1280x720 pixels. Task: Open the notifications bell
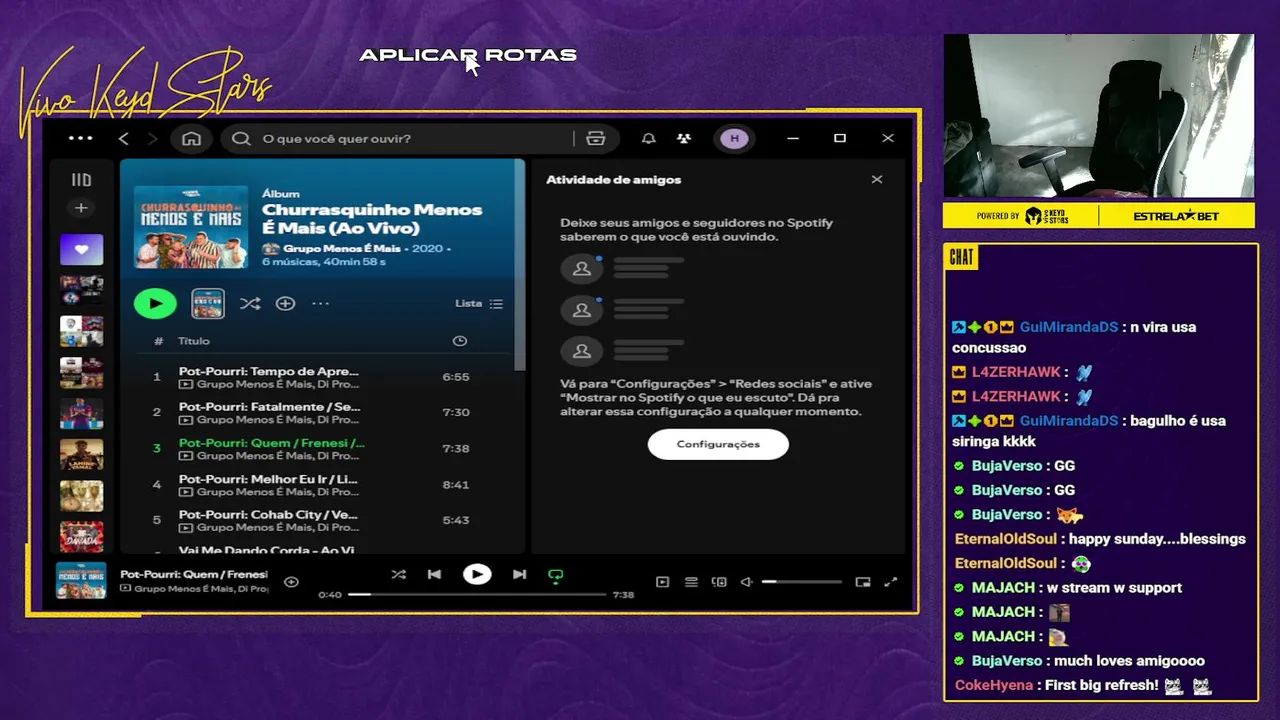[649, 138]
